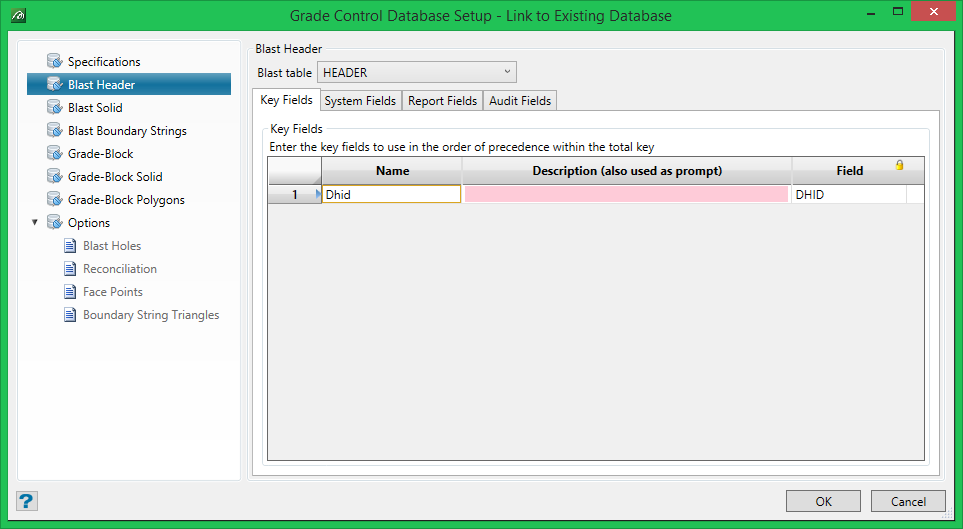
Task: Switch to the Audit Fields tab
Action: 520,101
